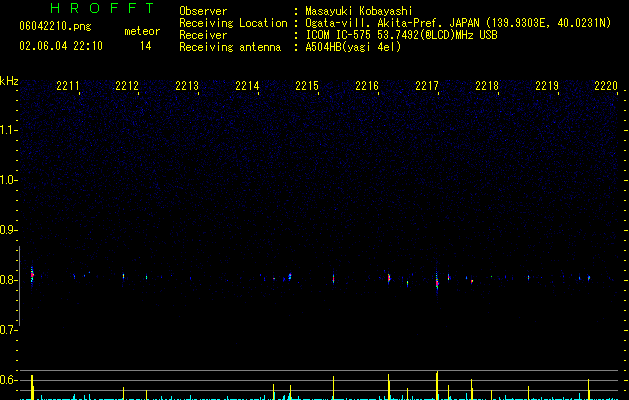Click the 2213 time marker

(187, 86)
